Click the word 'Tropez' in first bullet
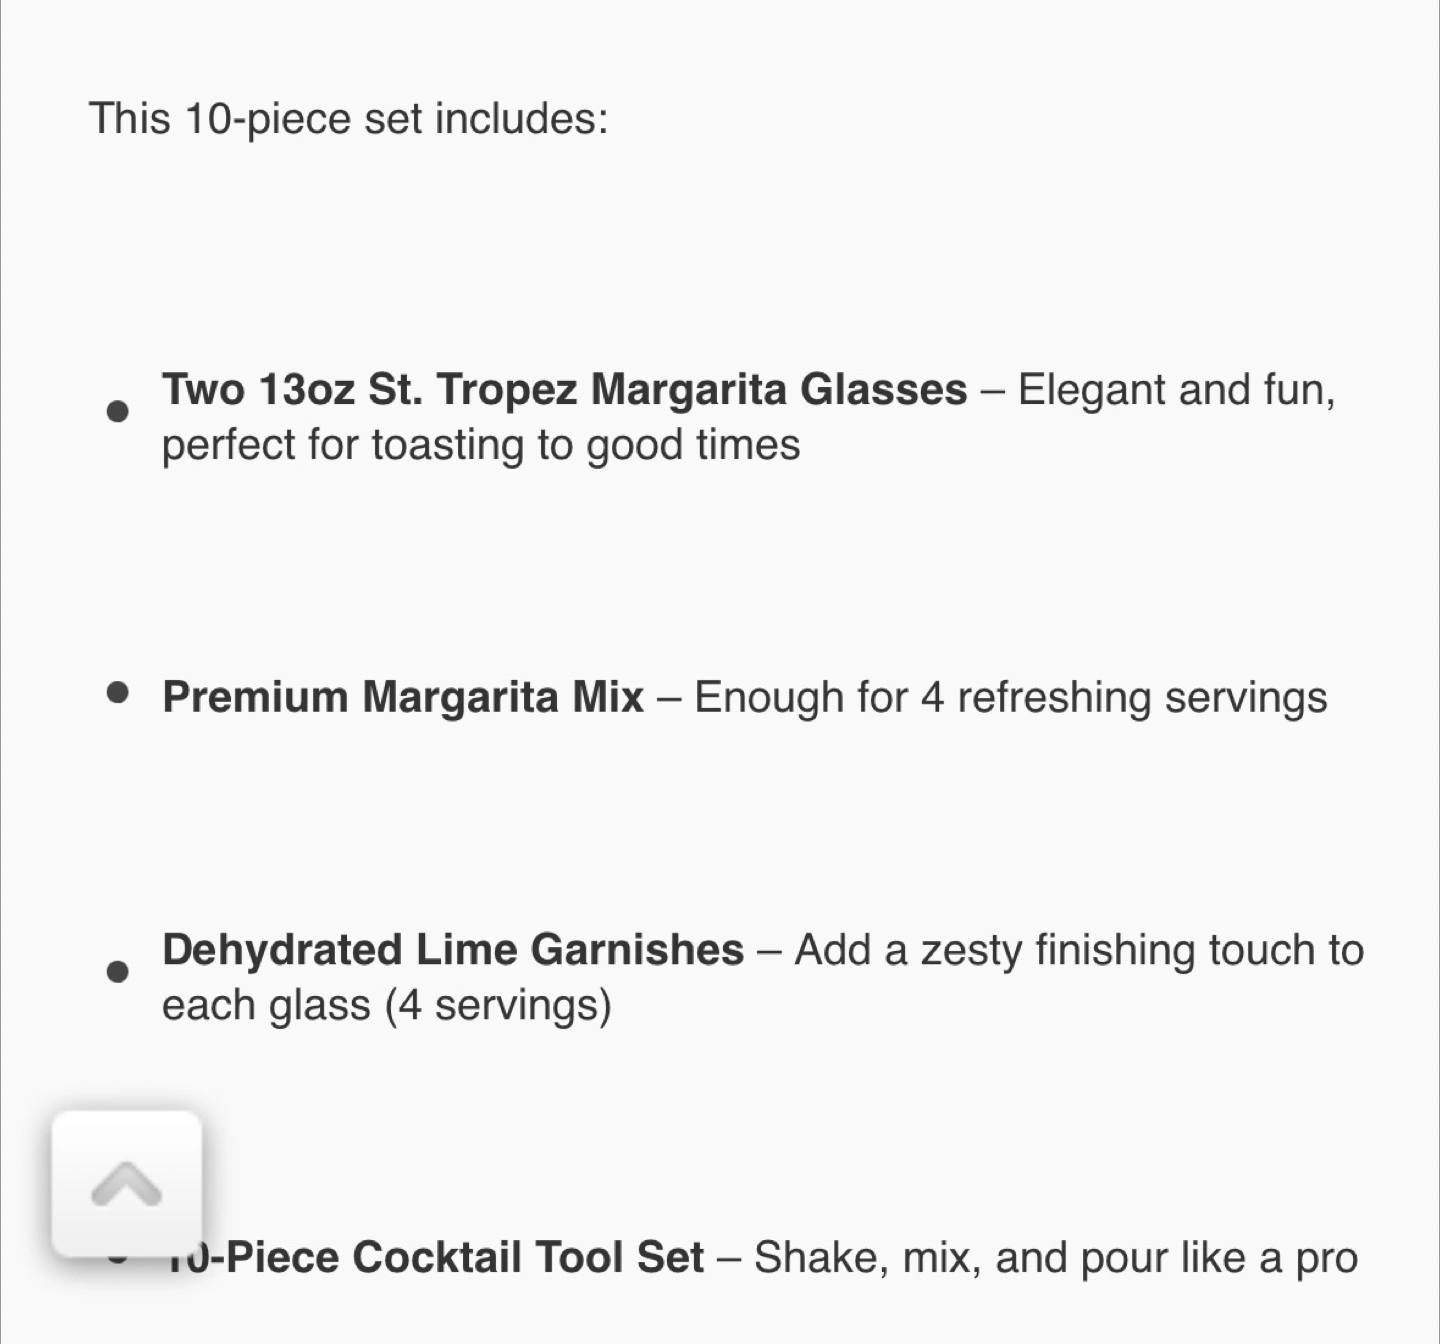This screenshot has height=1344, width=1440. tap(507, 391)
